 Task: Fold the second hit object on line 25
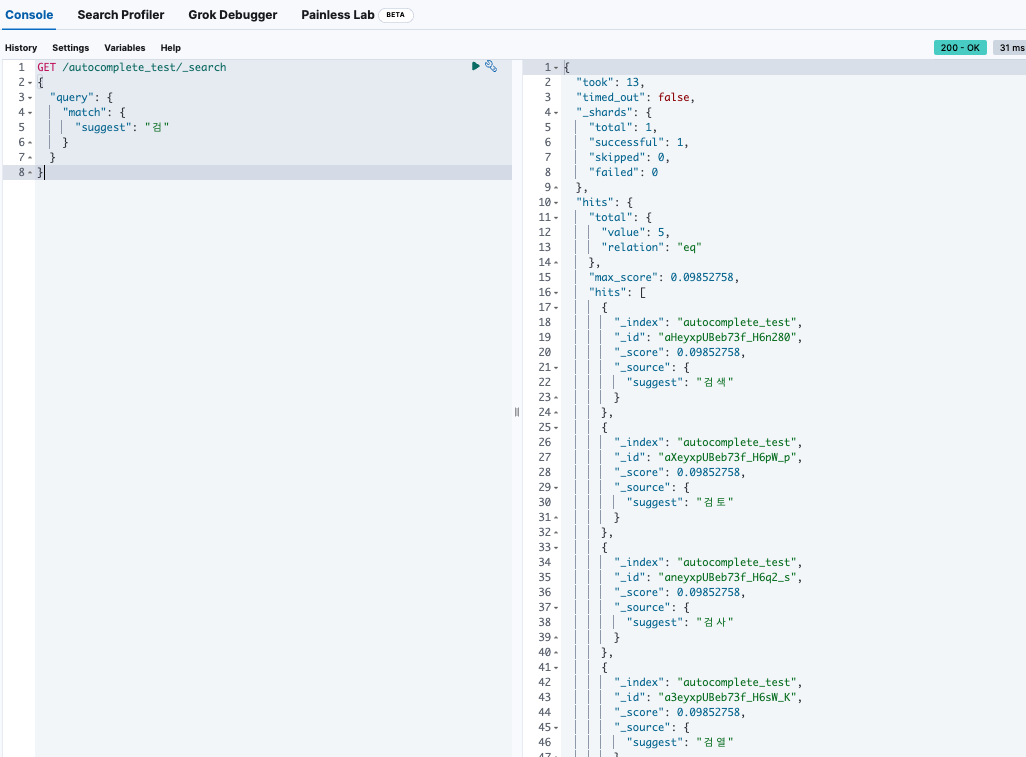click(x=556, y=427)
